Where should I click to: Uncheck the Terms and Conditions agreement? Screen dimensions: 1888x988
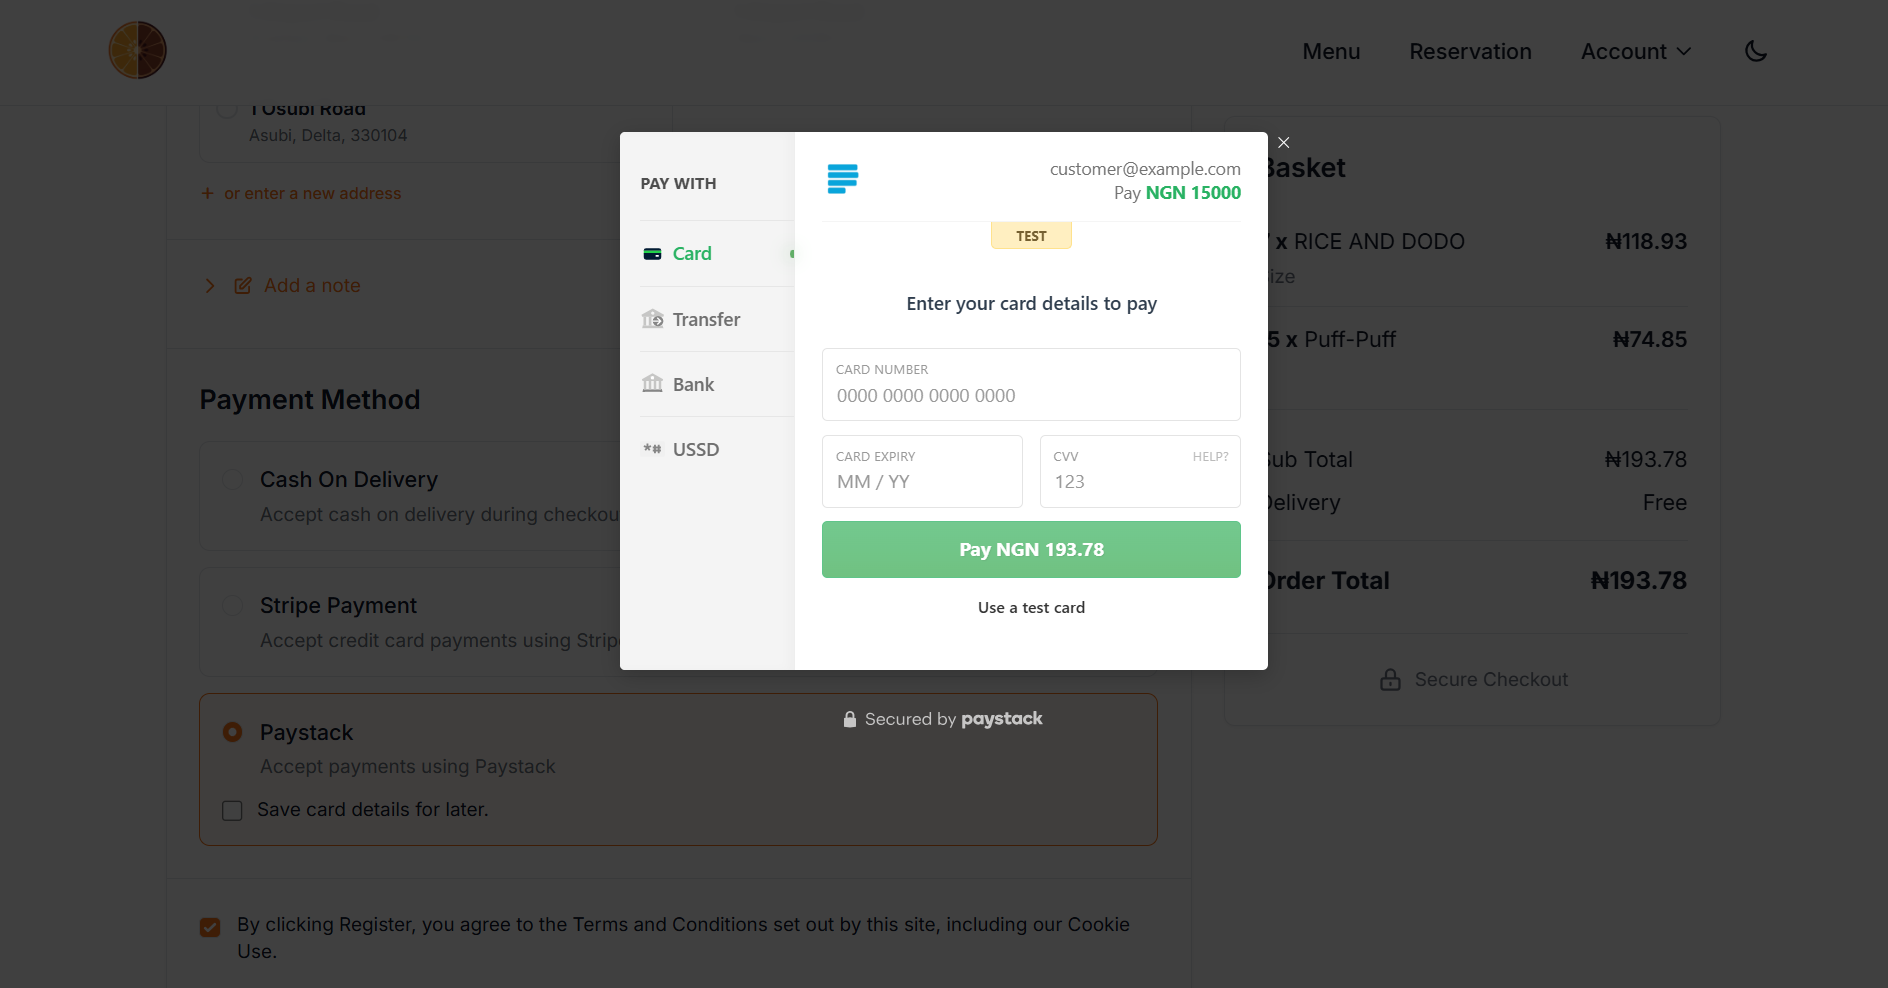click(x=209, y=926)
